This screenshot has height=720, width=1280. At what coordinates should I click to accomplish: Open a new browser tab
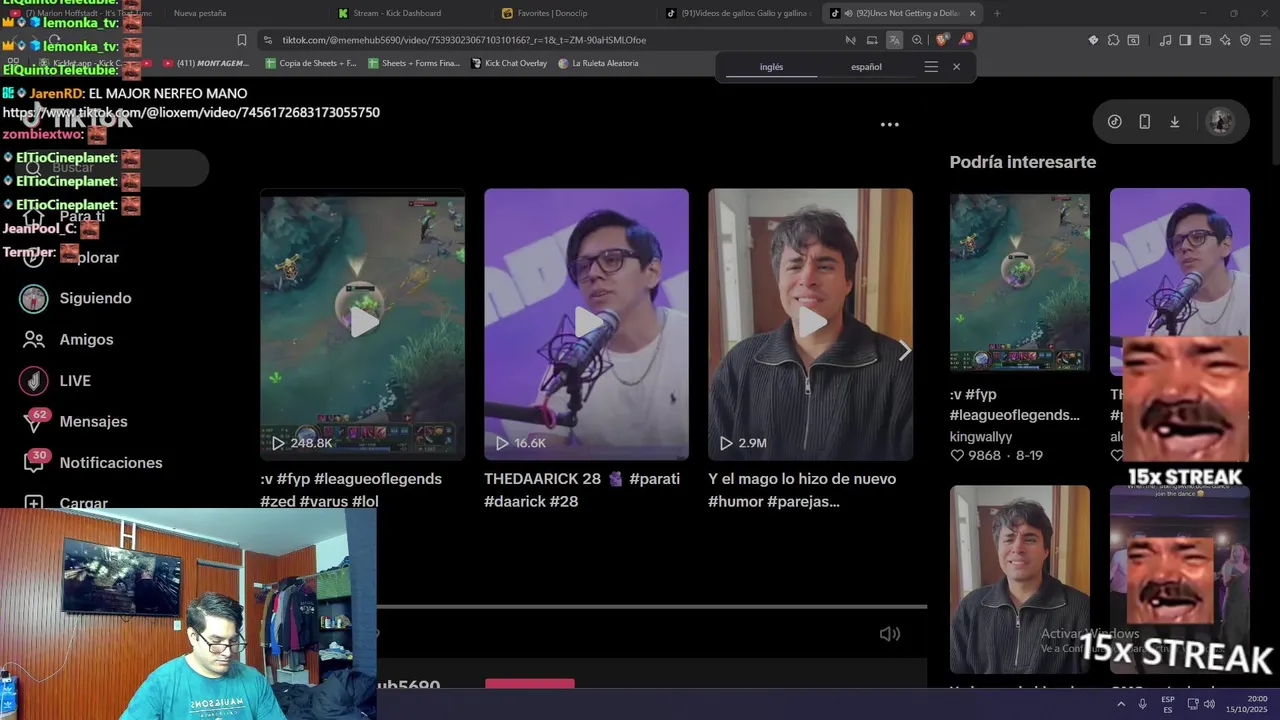pyautogui.click(x=996, y=13)
